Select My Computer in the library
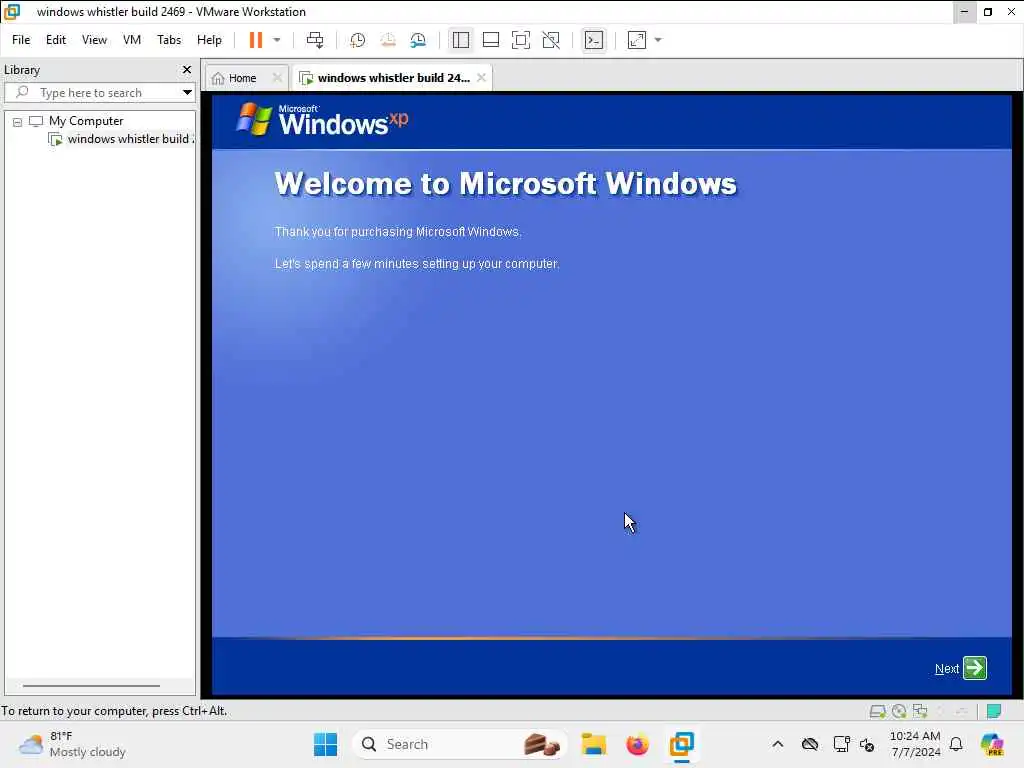This screenshot has height=768, width=1024. (x=86, y=121)
